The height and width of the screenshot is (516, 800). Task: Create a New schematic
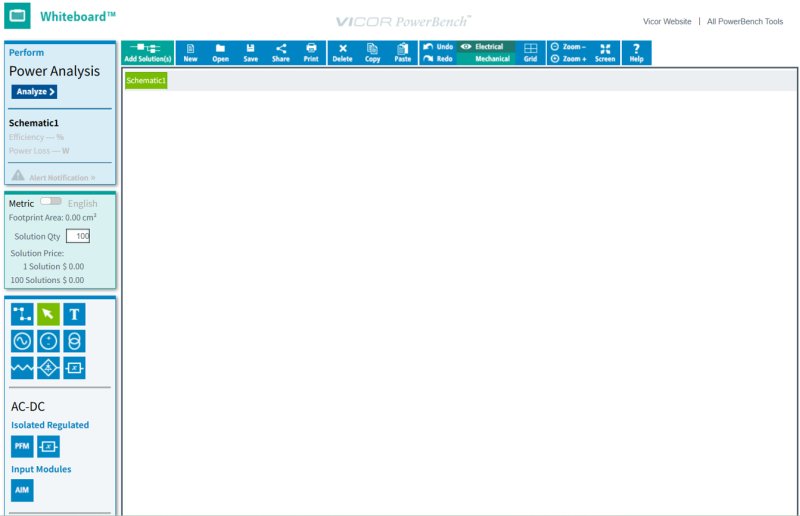(190, 53)
